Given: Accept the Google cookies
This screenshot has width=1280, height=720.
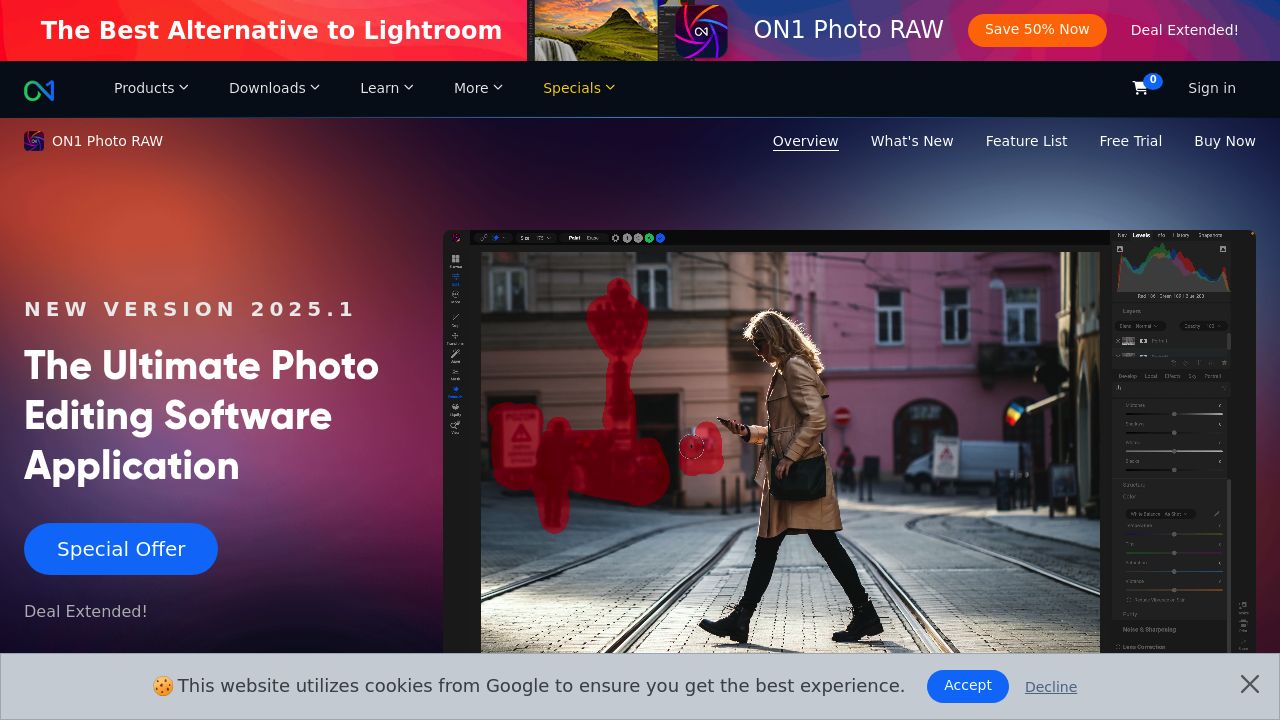Looking at the screenshot, I should tap(968, 686).
